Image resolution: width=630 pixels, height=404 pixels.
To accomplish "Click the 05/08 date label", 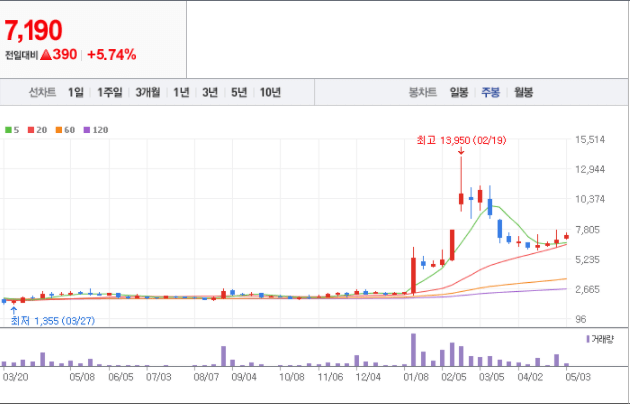I will point(82,377).
